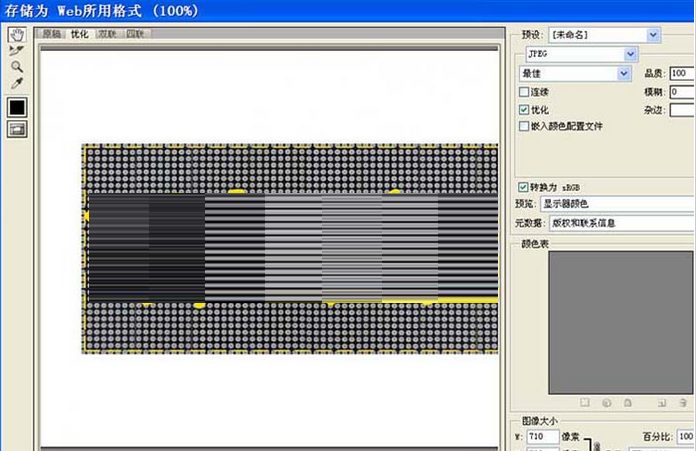The image size is (696, 451).
Task: Click the new color icon under color table
Action: [662, 403]
